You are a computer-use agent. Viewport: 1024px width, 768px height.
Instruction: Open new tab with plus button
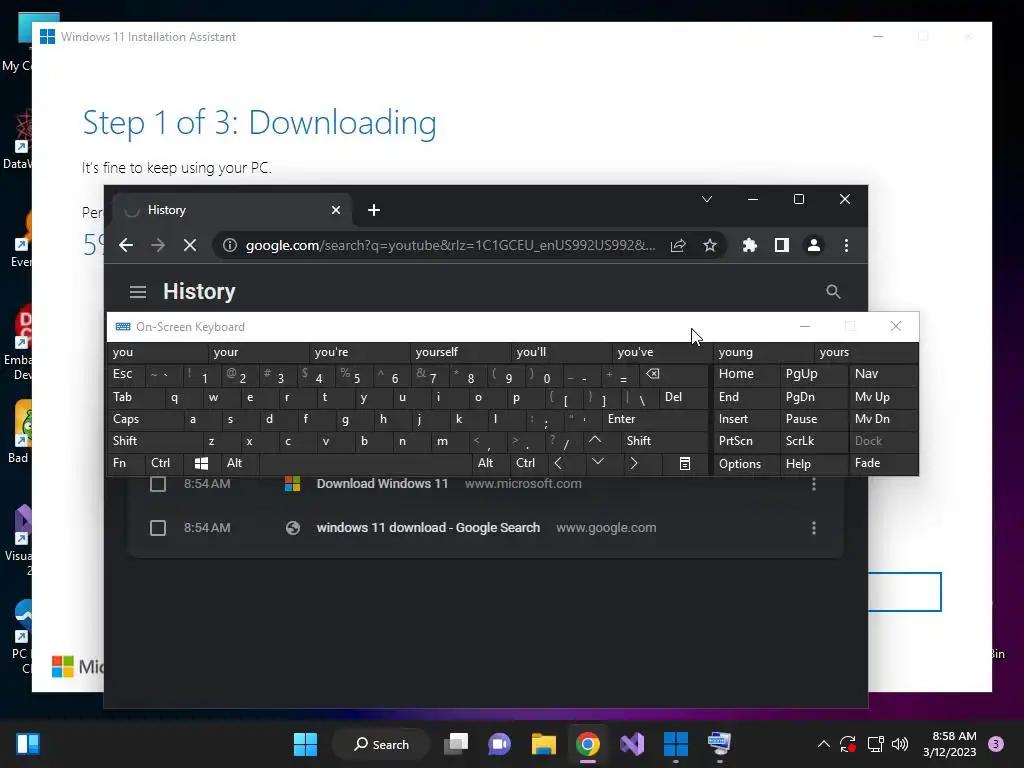[x=374, y=210]
